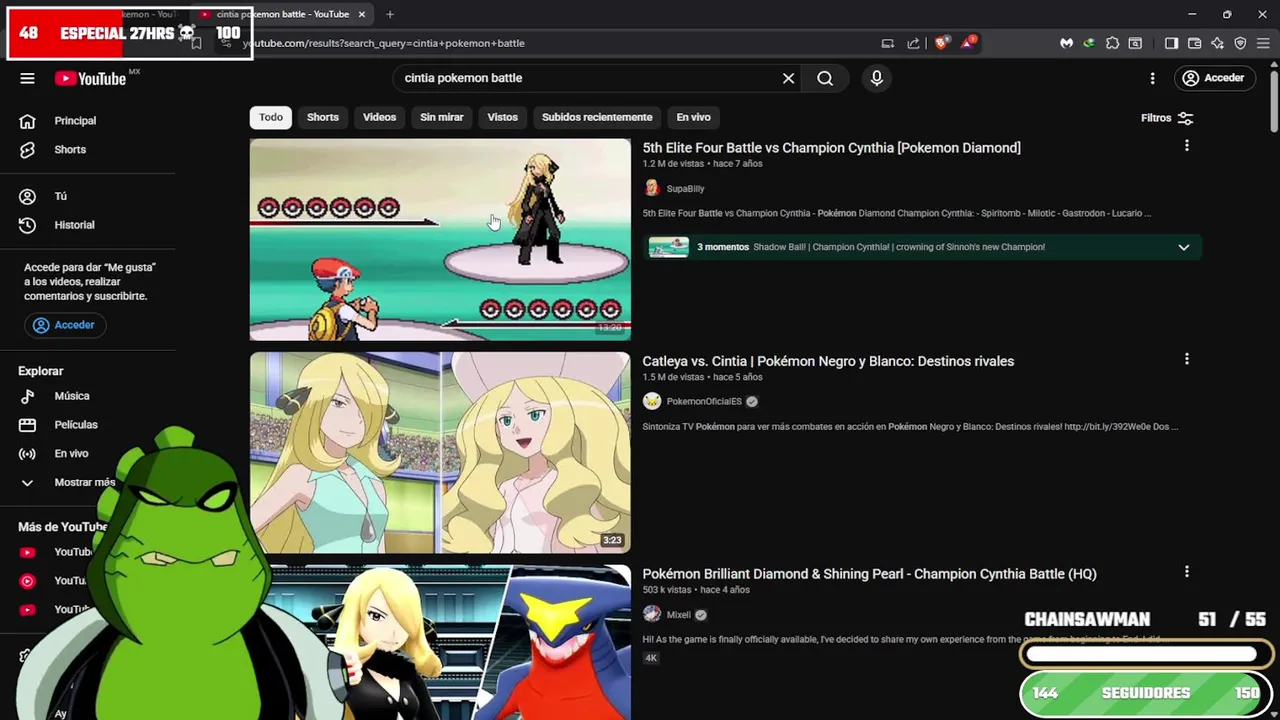Open Brave VPN shield icon
1280x720 pixels.
1240,43
